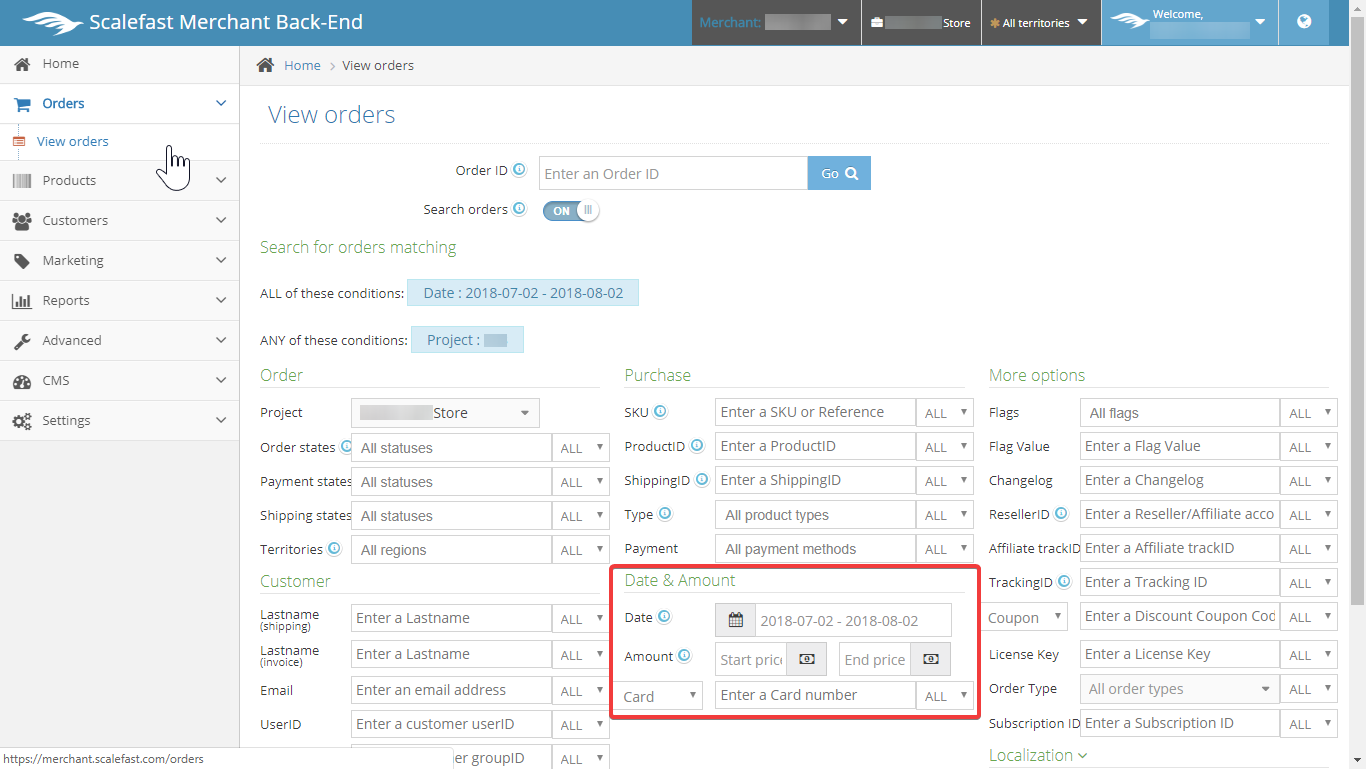Open the Card type dropdown
The height and width of the screenshot is (769, 1366).
click(657, 696)
